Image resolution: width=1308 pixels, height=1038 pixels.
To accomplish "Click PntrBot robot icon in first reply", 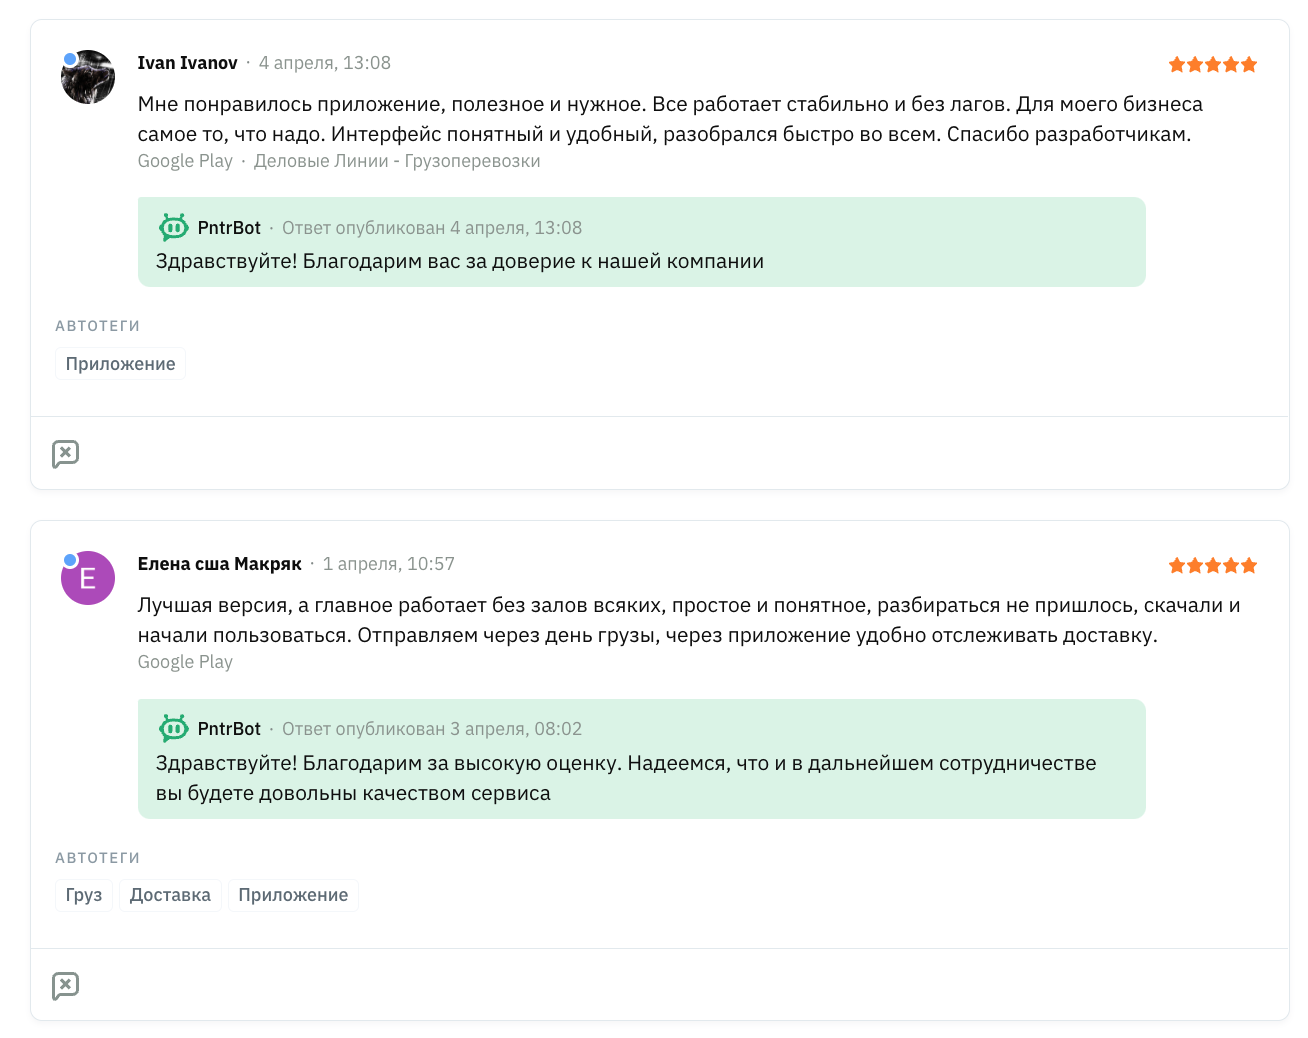I will point(174,228).
